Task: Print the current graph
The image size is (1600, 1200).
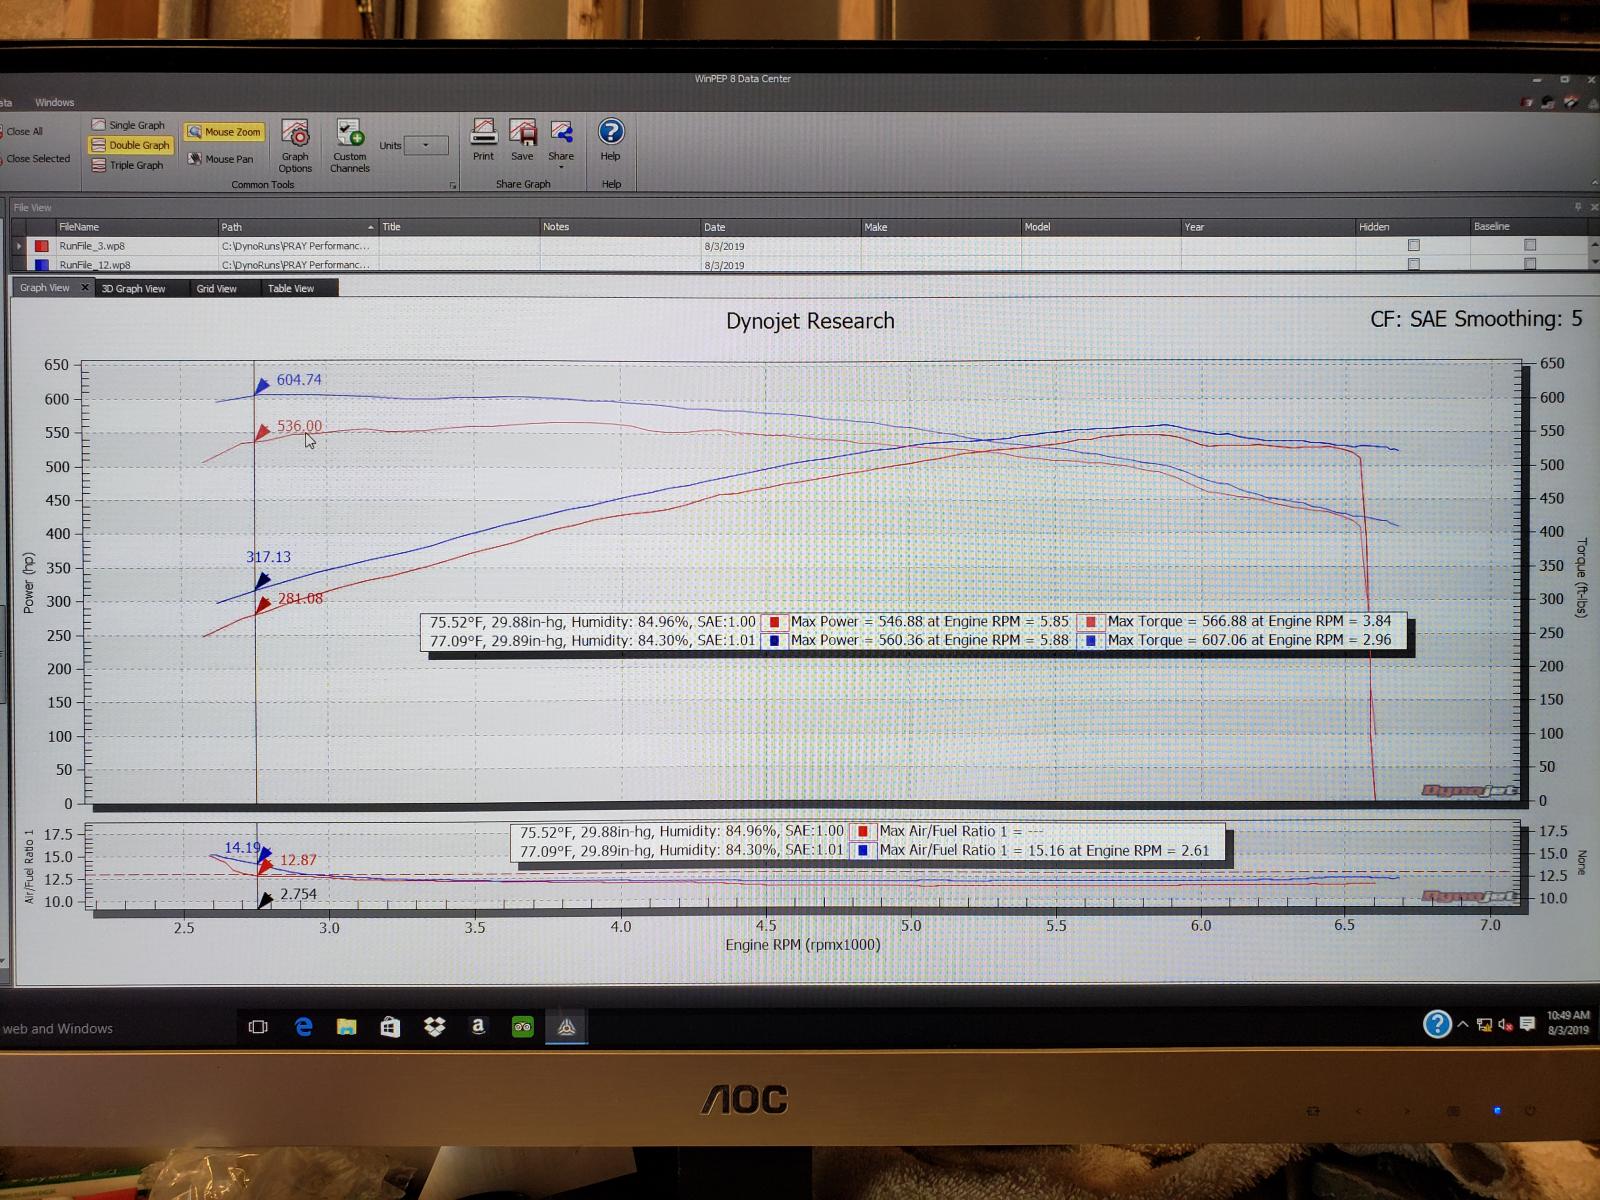Action: pos(484,139)
